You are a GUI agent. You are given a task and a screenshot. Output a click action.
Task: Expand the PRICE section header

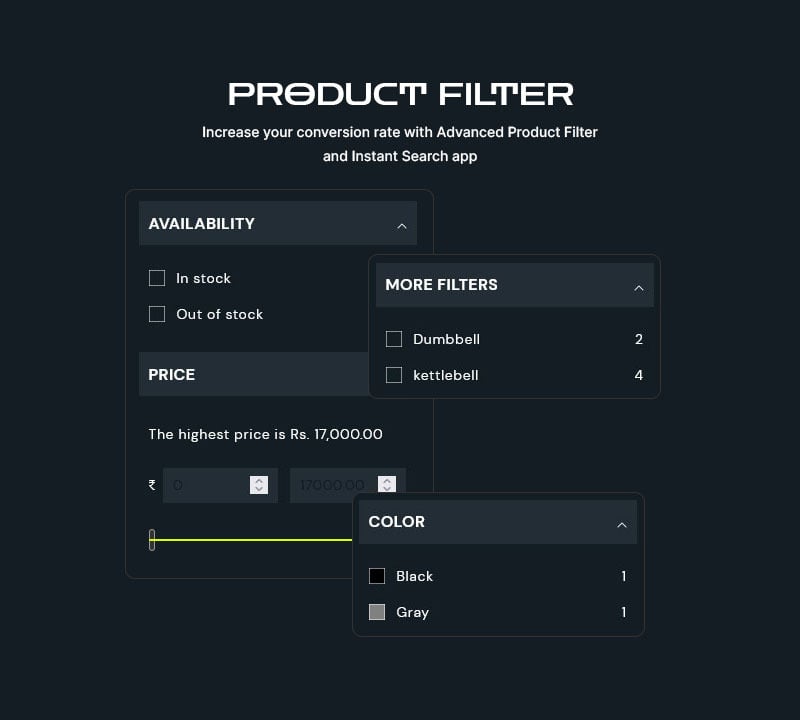coord(250,374)
